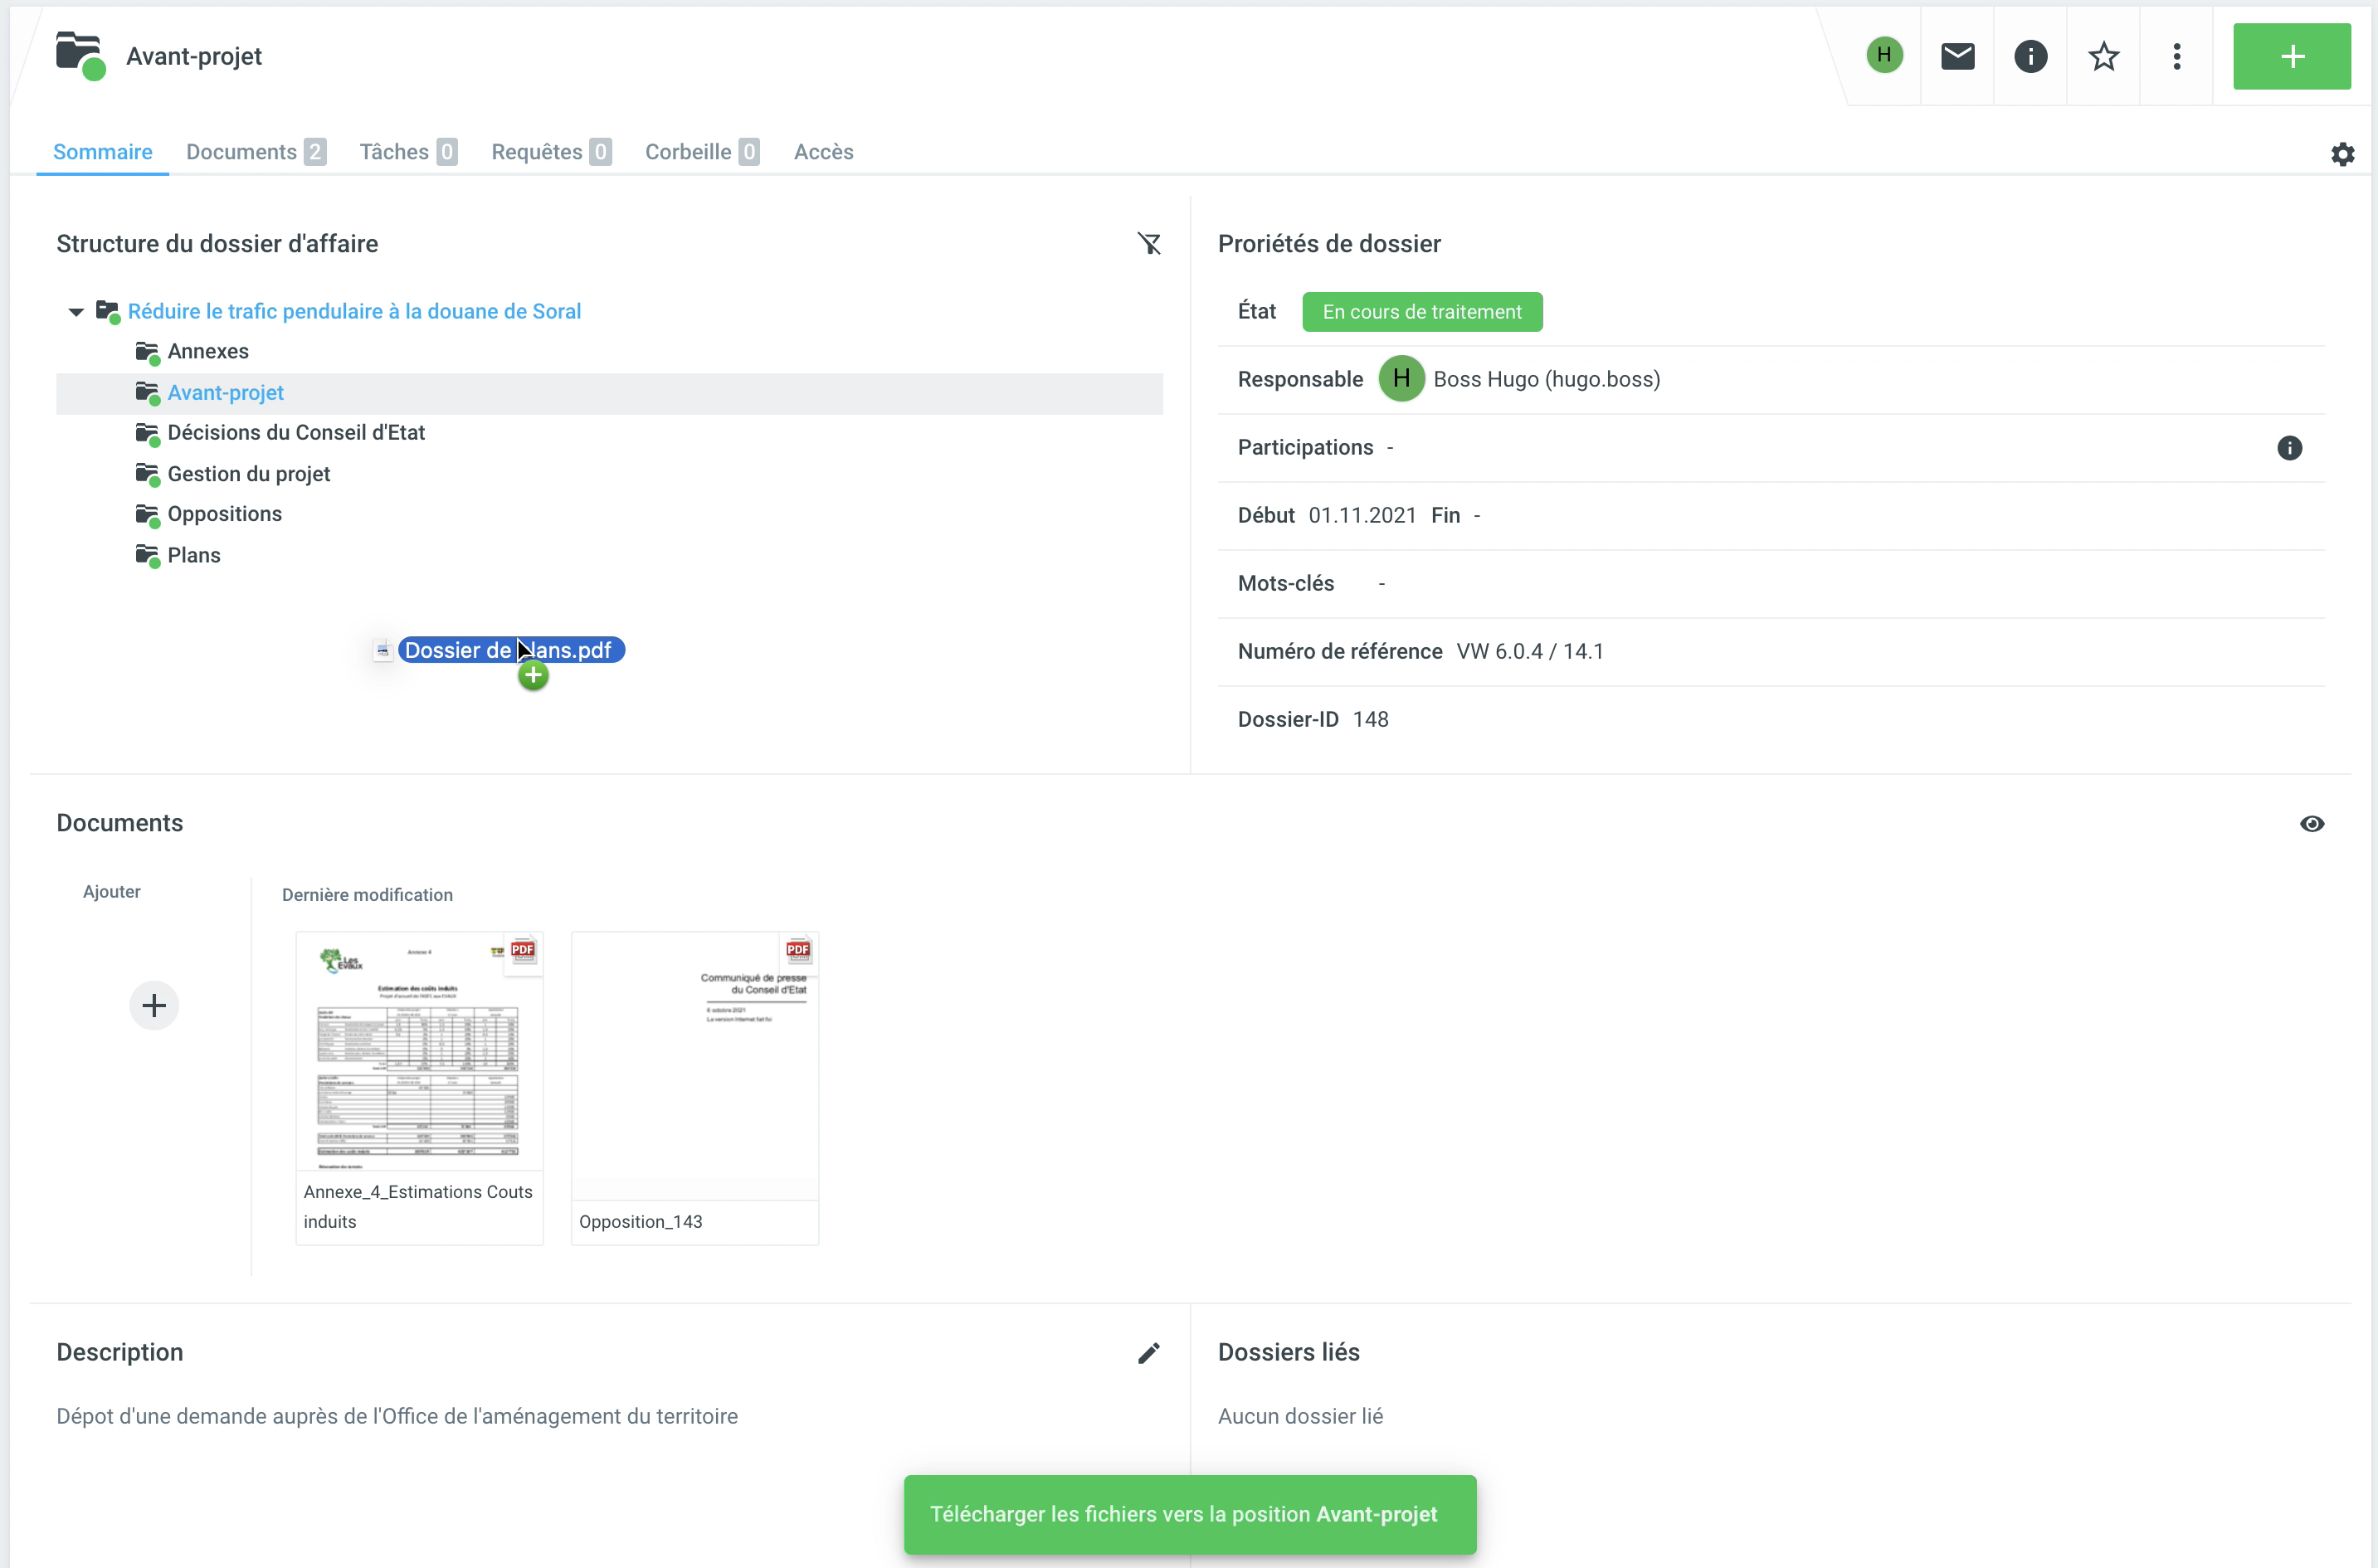This screenshot has width=2378, height=1568.
Task: Collapse the Réduire le trafic pendulaire tree
Action: point(76,312)
